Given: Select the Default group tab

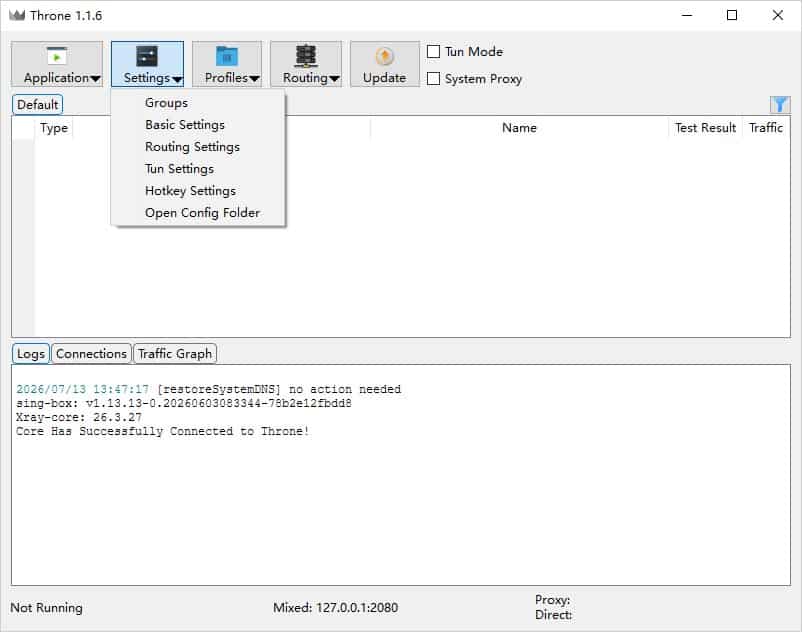Looking at the screenshot, I should click(x=37, y=104).
